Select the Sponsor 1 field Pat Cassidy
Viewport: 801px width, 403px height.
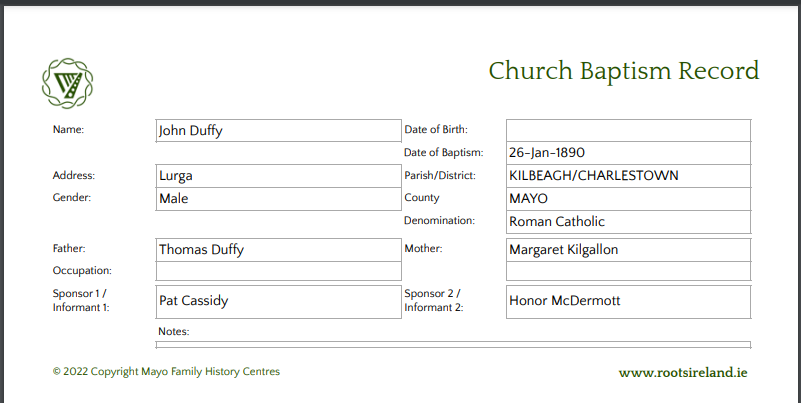point(278,302)
